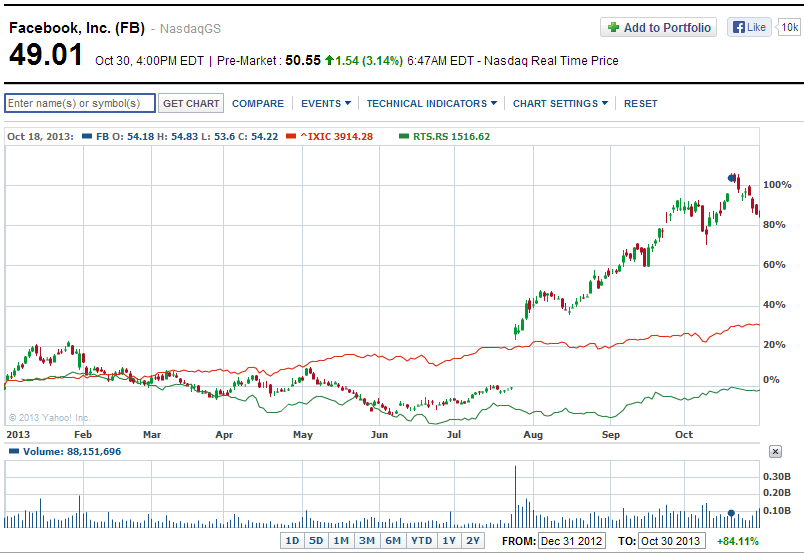Screen dimensions: 804x553
Task: Click the red ^IXIC legend color marker
Action: tap(291, 136)
